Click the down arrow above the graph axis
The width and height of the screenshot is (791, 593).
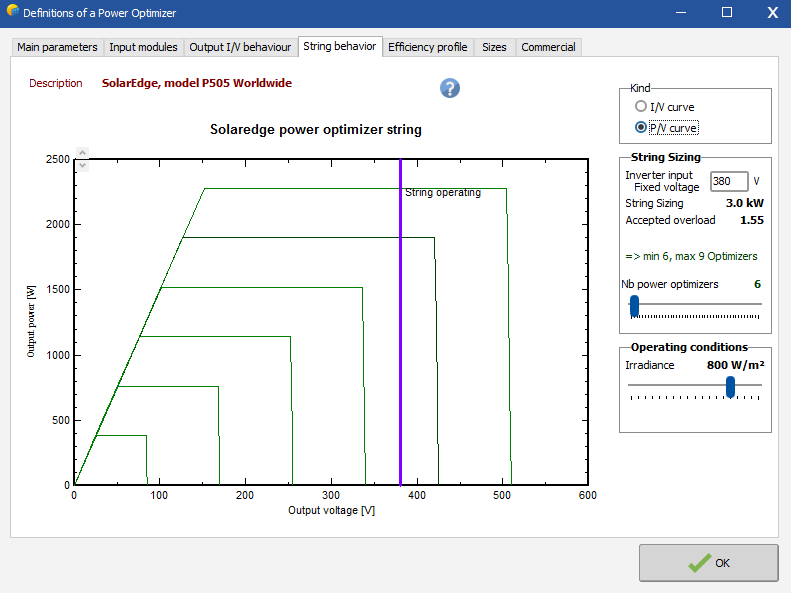pos(83,165)
